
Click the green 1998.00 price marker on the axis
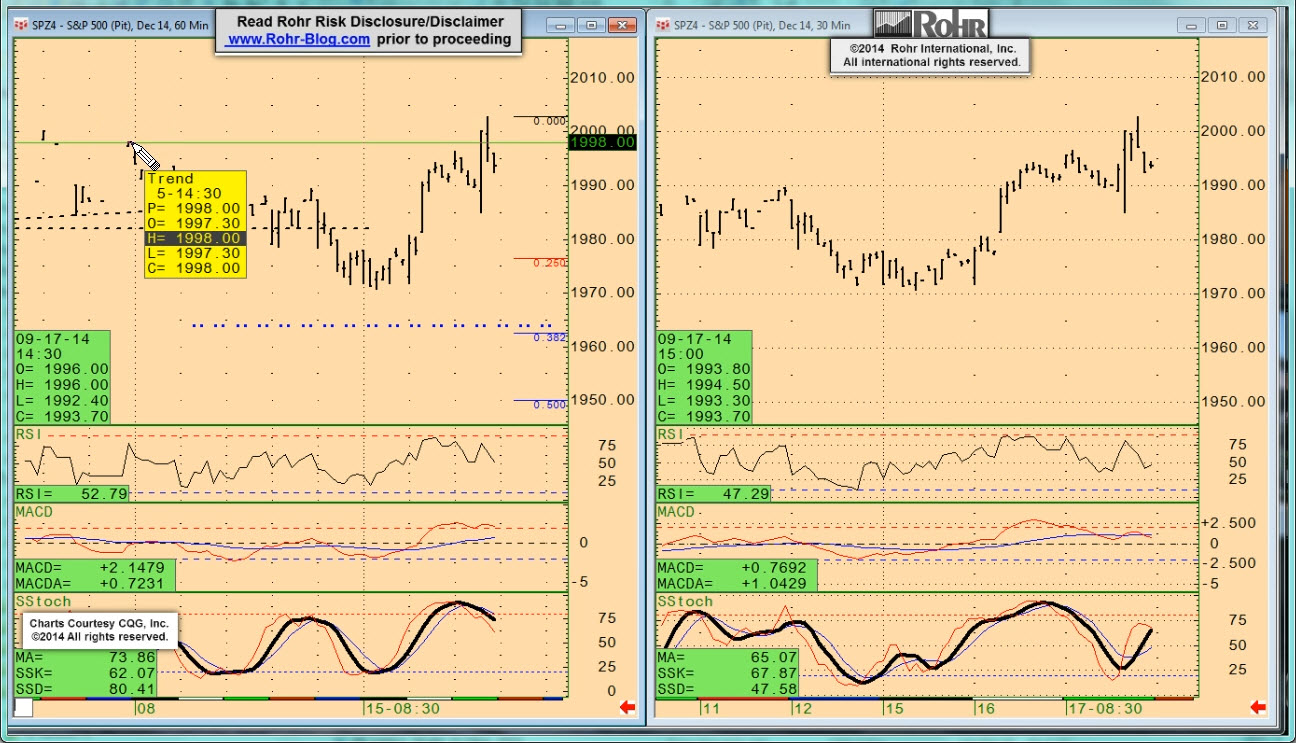(602, 142)
